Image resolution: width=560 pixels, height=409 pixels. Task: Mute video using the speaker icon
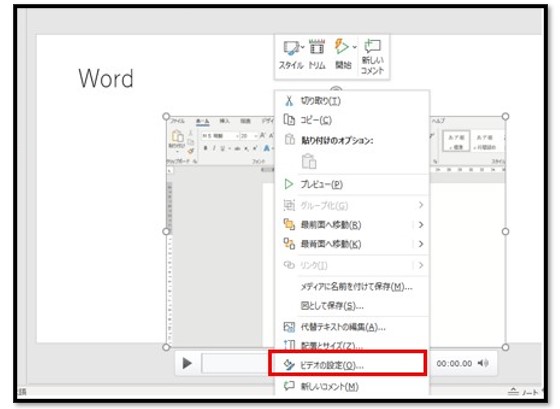(x=484, y=363)
